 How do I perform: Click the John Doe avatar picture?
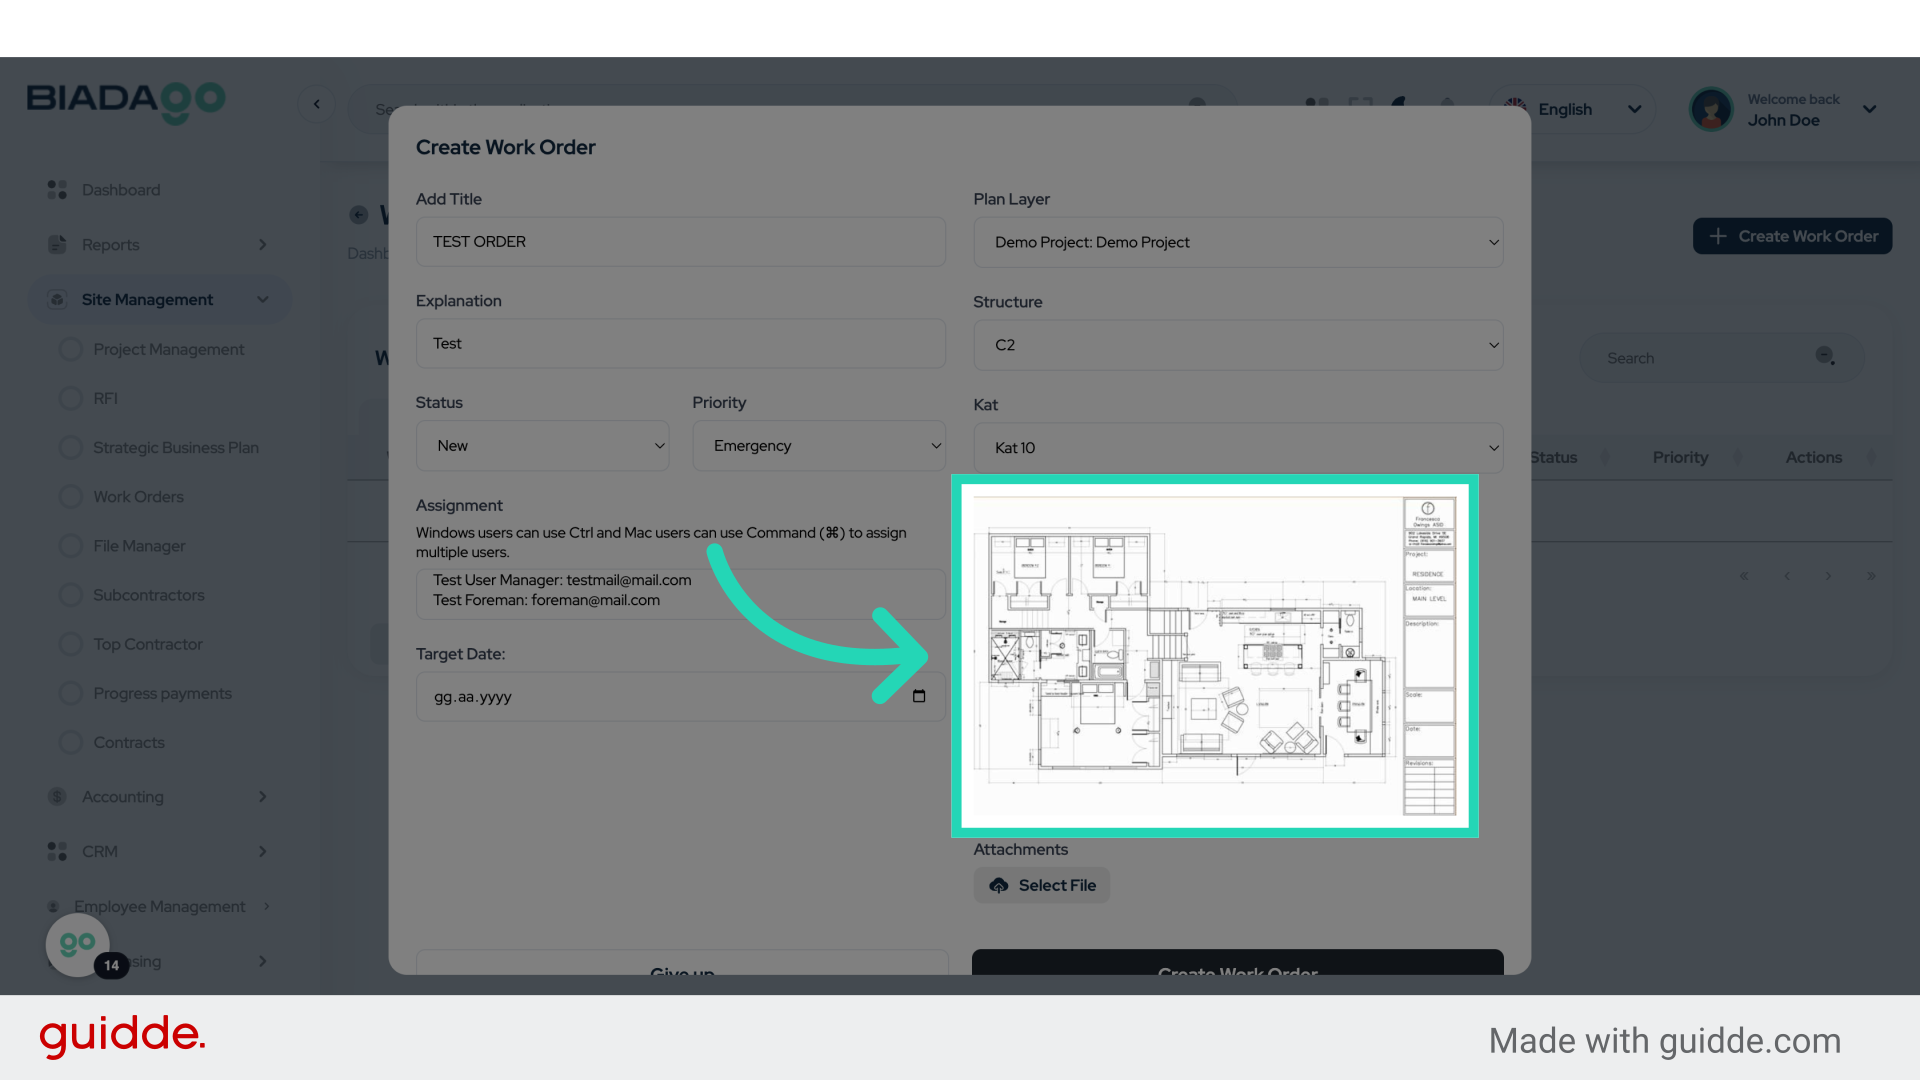[1711, 109]
